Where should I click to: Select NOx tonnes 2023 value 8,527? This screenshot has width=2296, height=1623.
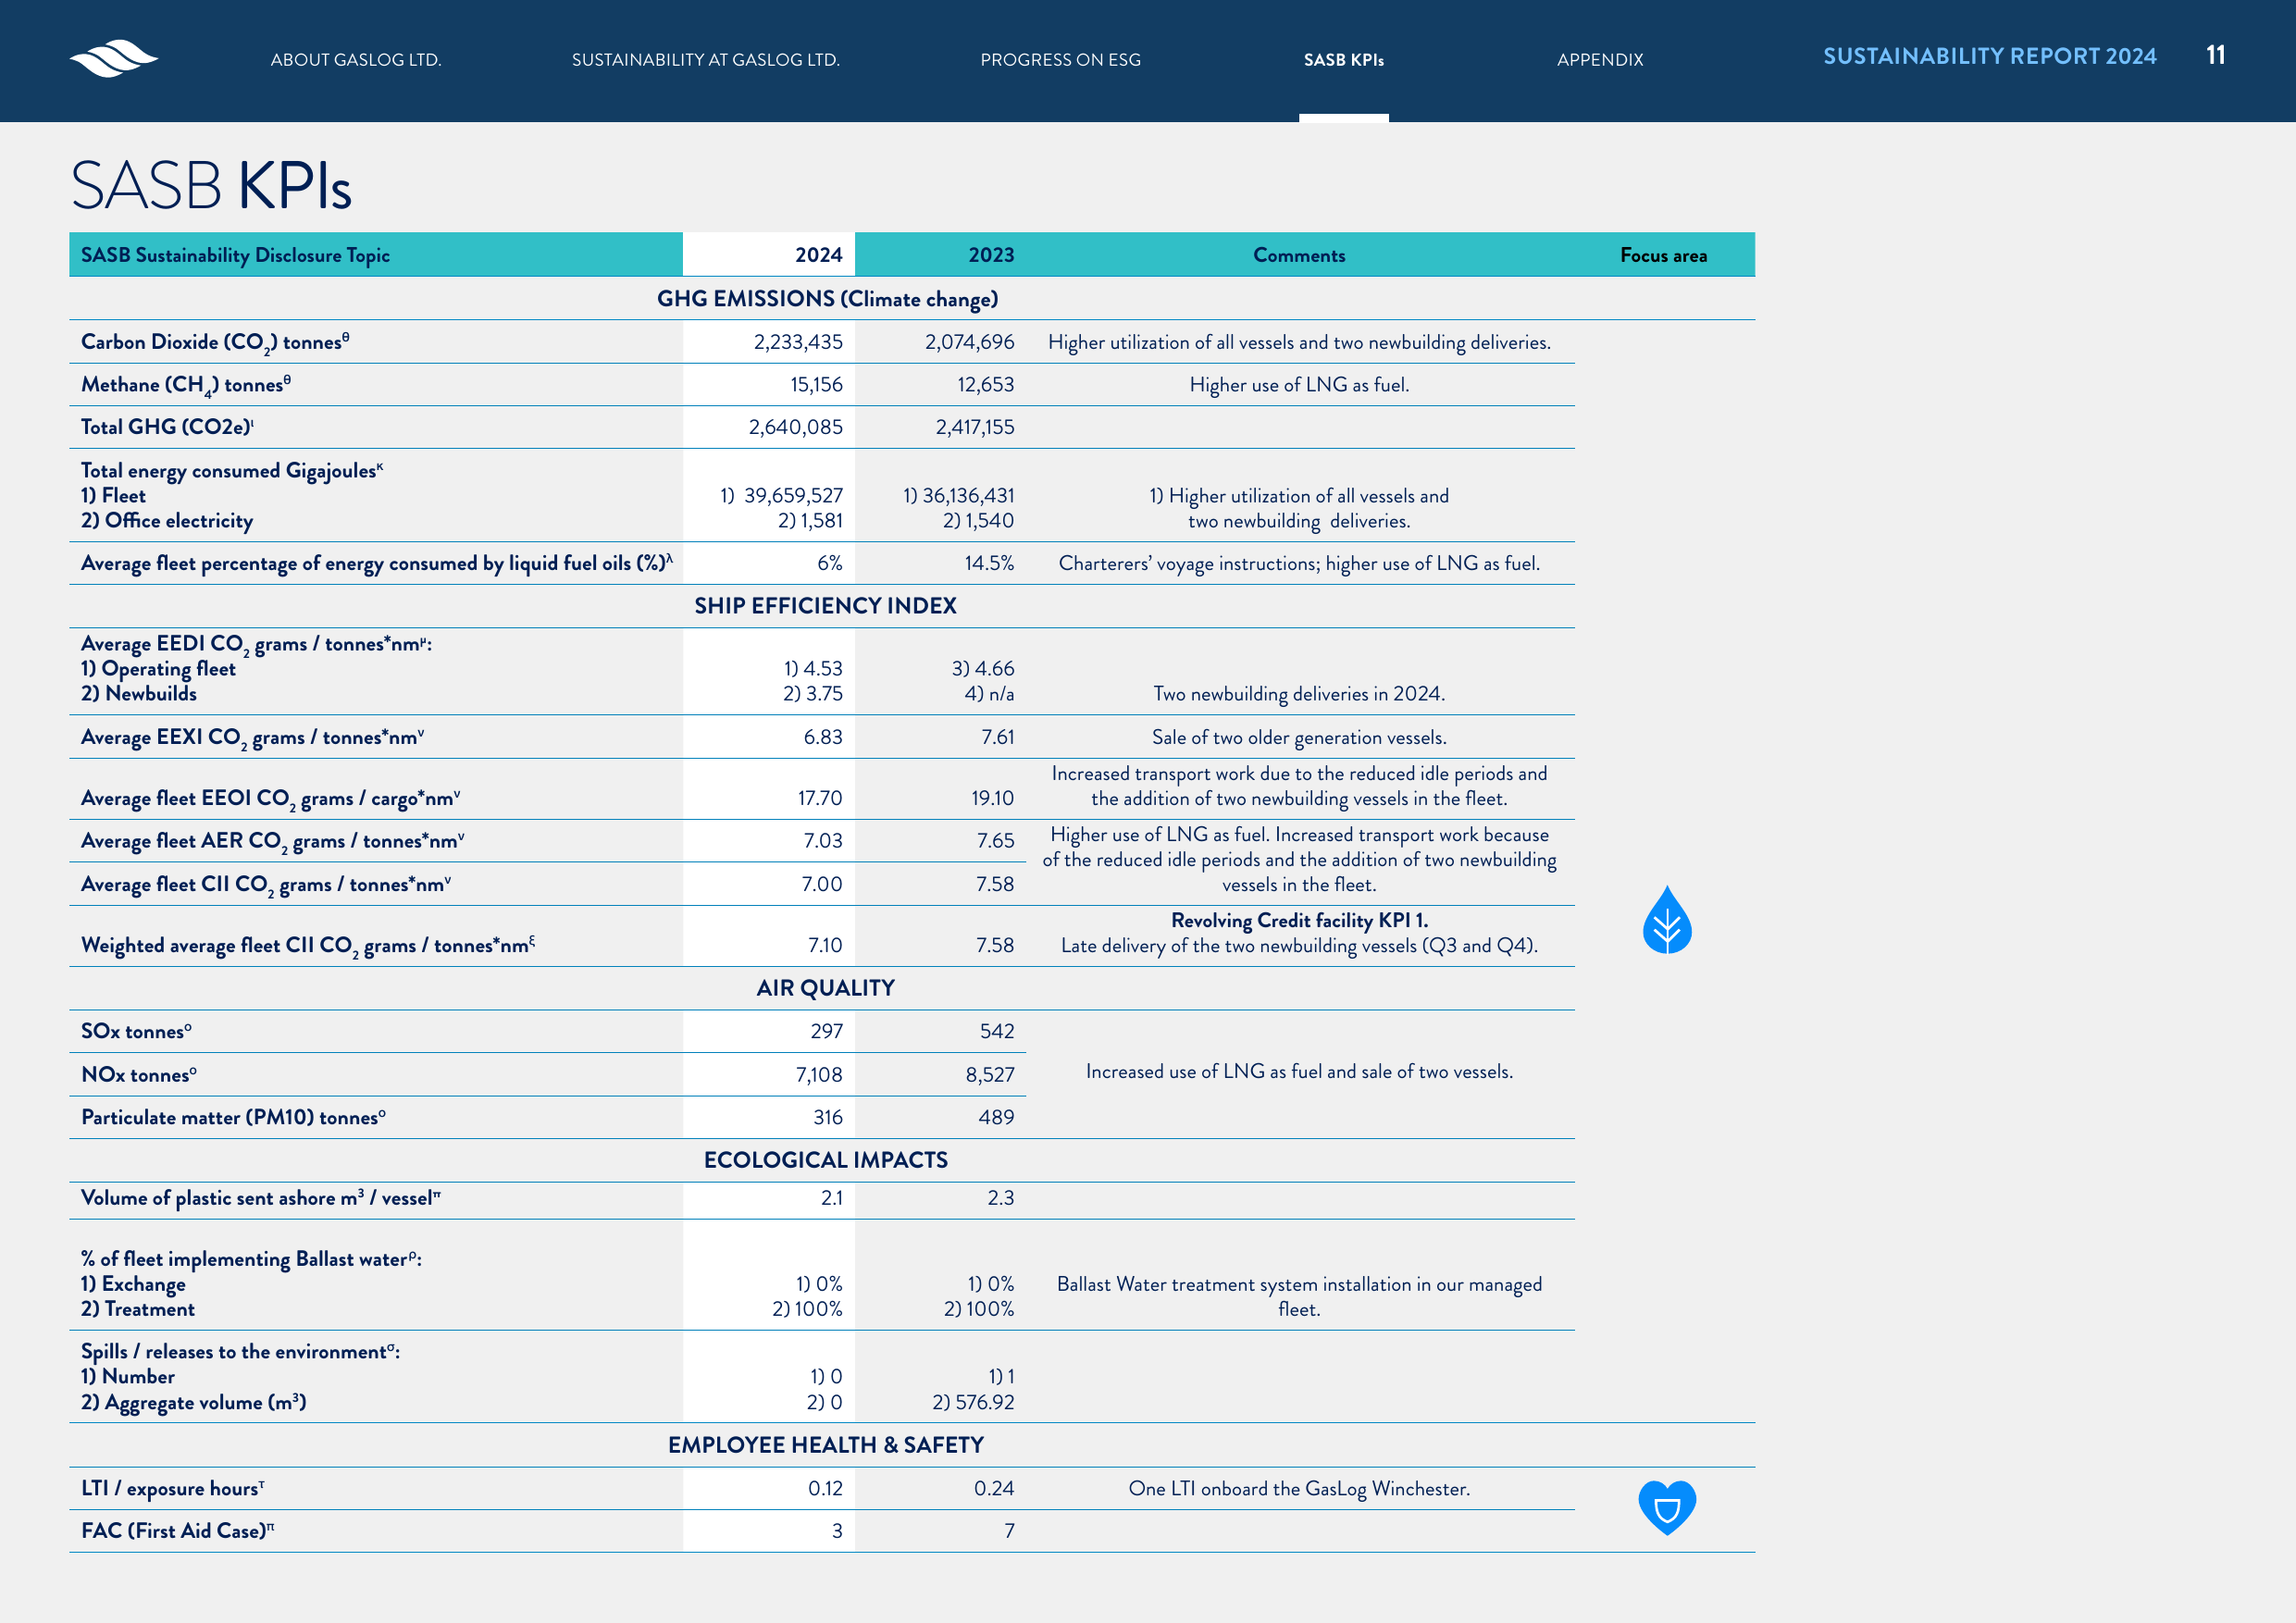pyautogui.click(x=988, y=1075)
